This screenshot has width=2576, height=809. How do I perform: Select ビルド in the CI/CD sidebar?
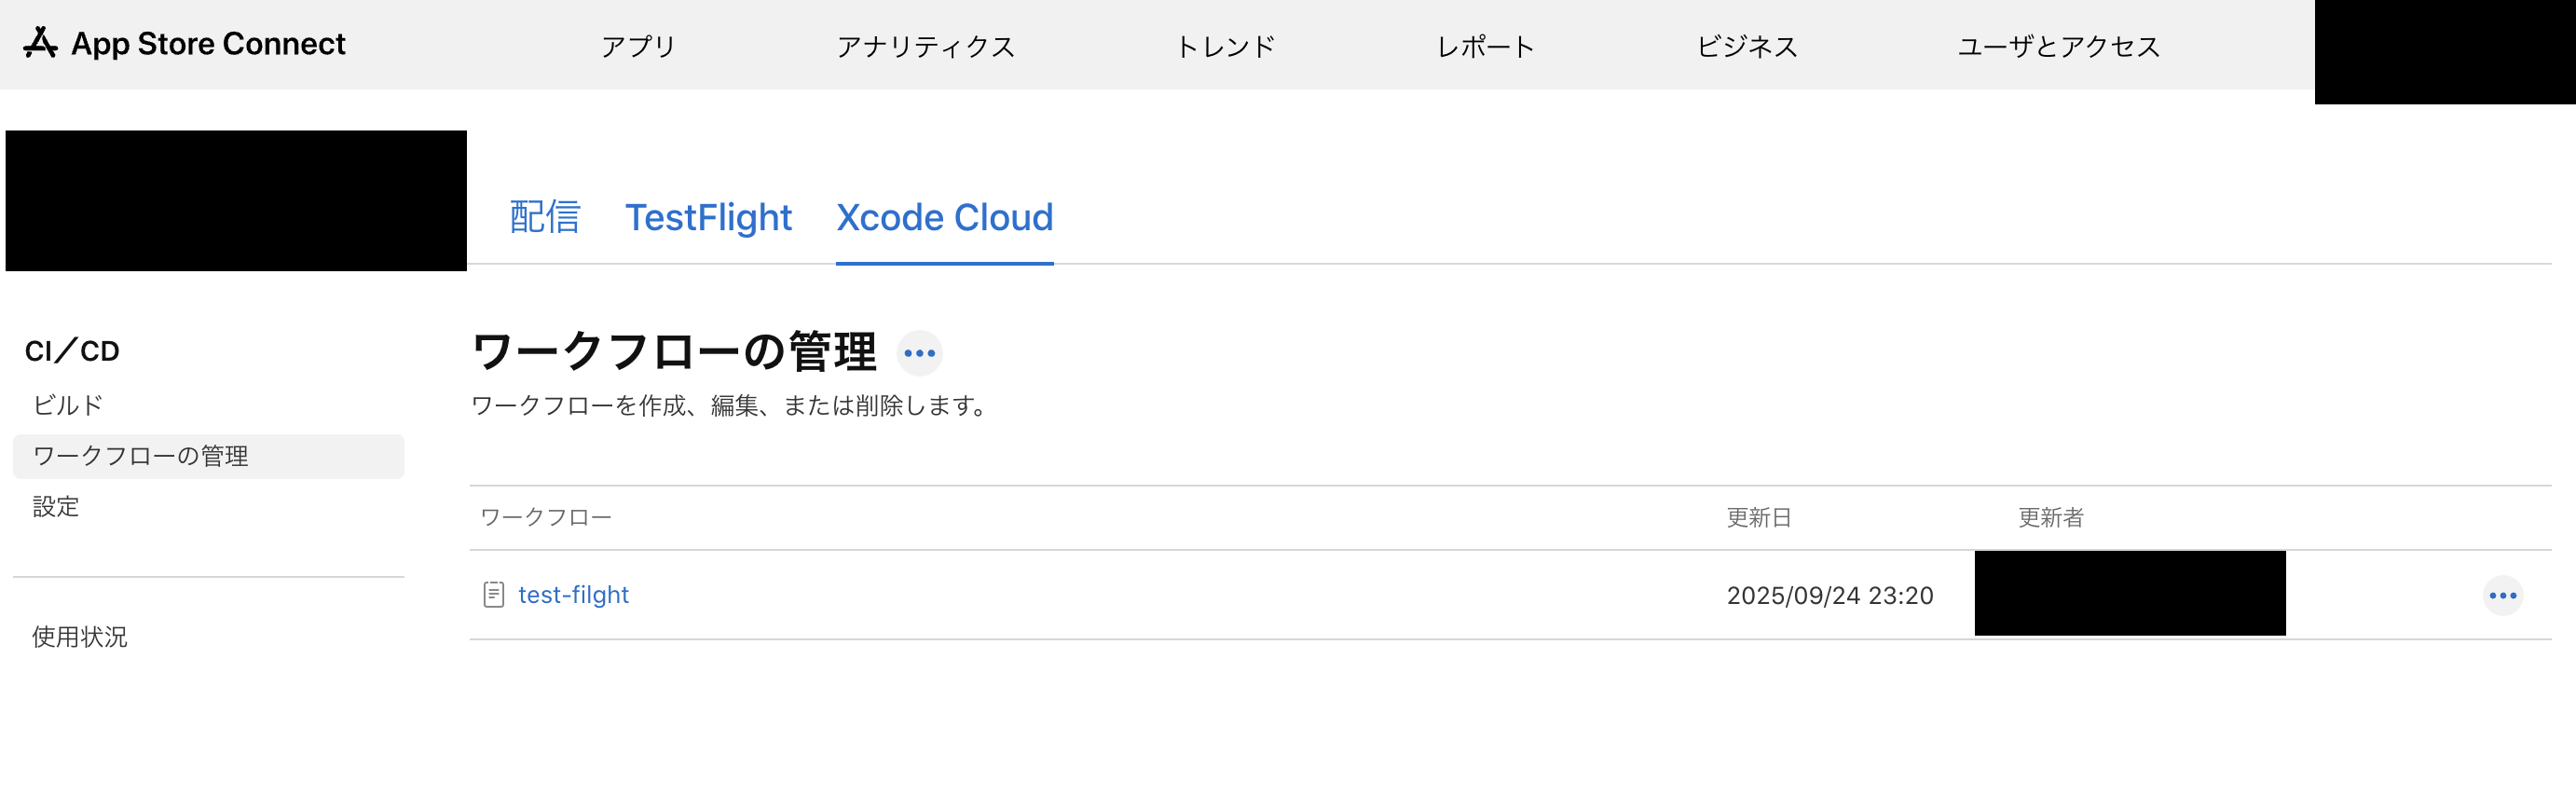pos(68,405)
